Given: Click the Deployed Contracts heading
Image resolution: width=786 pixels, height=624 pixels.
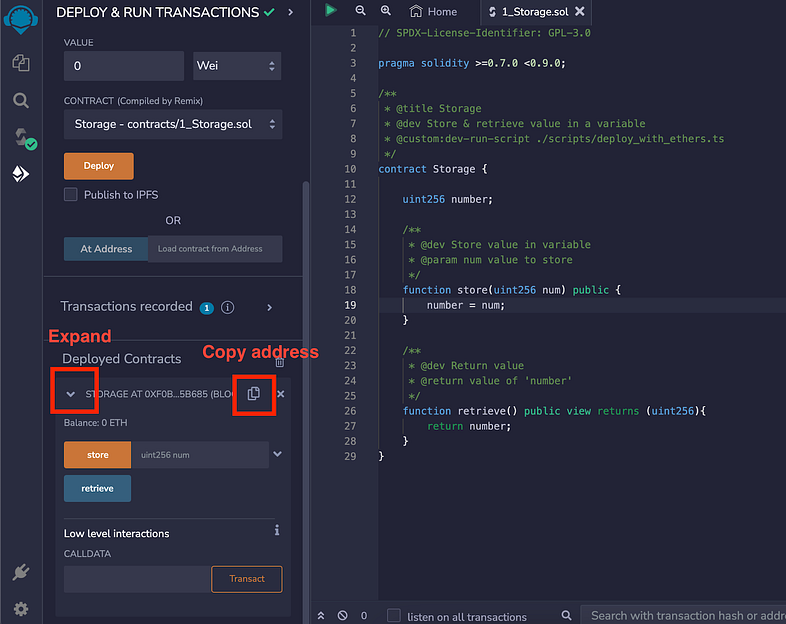Looking at the screenshot, I should [122, 359].
